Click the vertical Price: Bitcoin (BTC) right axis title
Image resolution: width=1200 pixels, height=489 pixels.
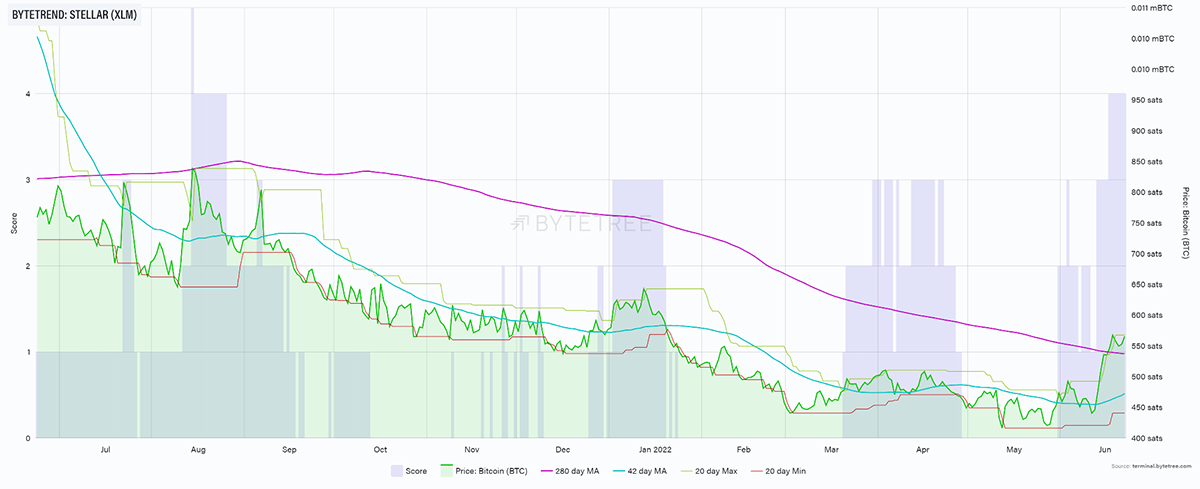1186,221
